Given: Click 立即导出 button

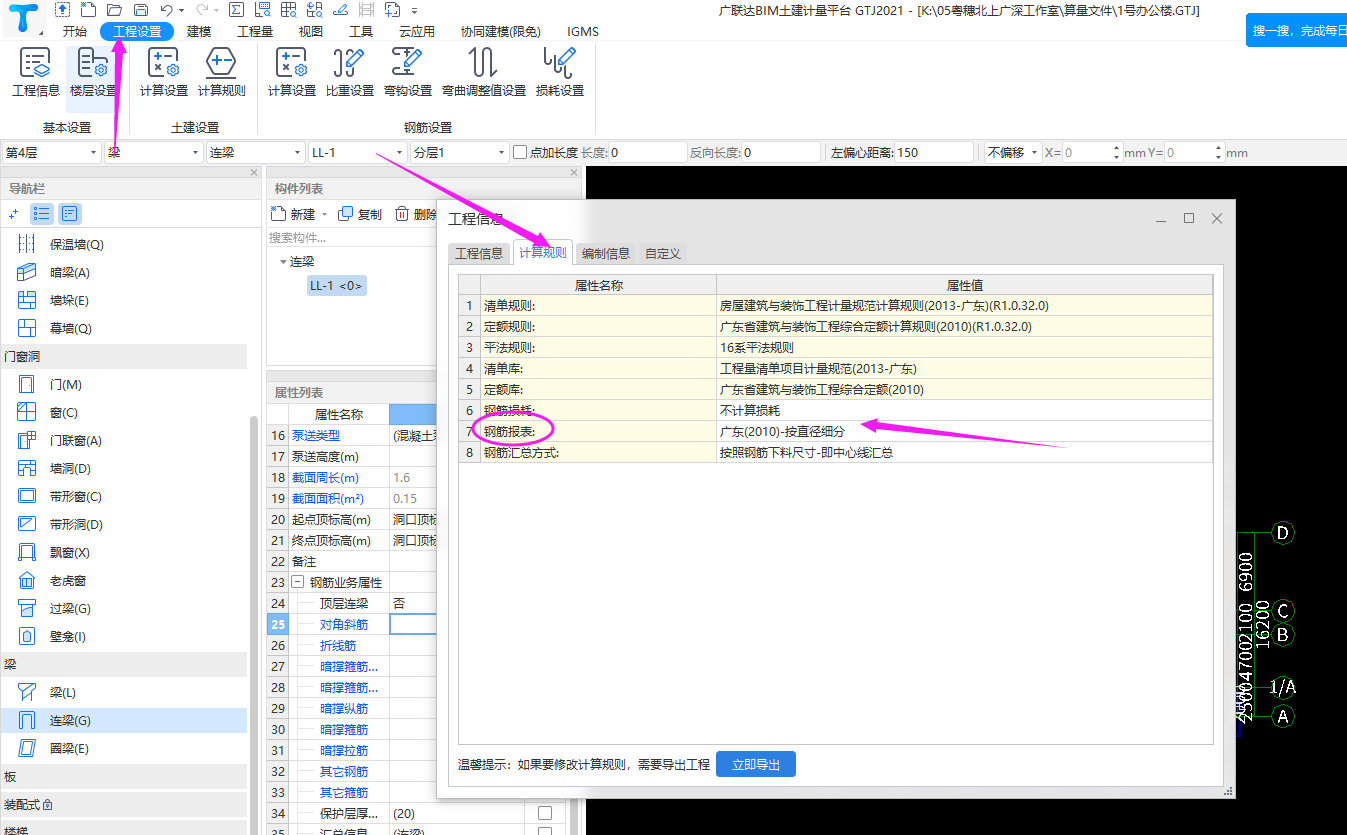Looking at the screenshot, I should [x=756, y=764].
